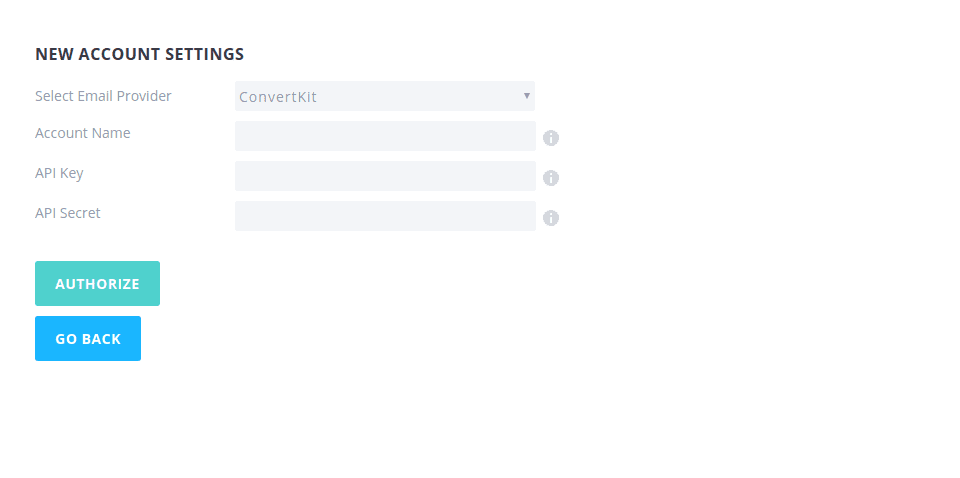
Task: Show help tooltip for the API Secret field
Action: pos(551,218)
